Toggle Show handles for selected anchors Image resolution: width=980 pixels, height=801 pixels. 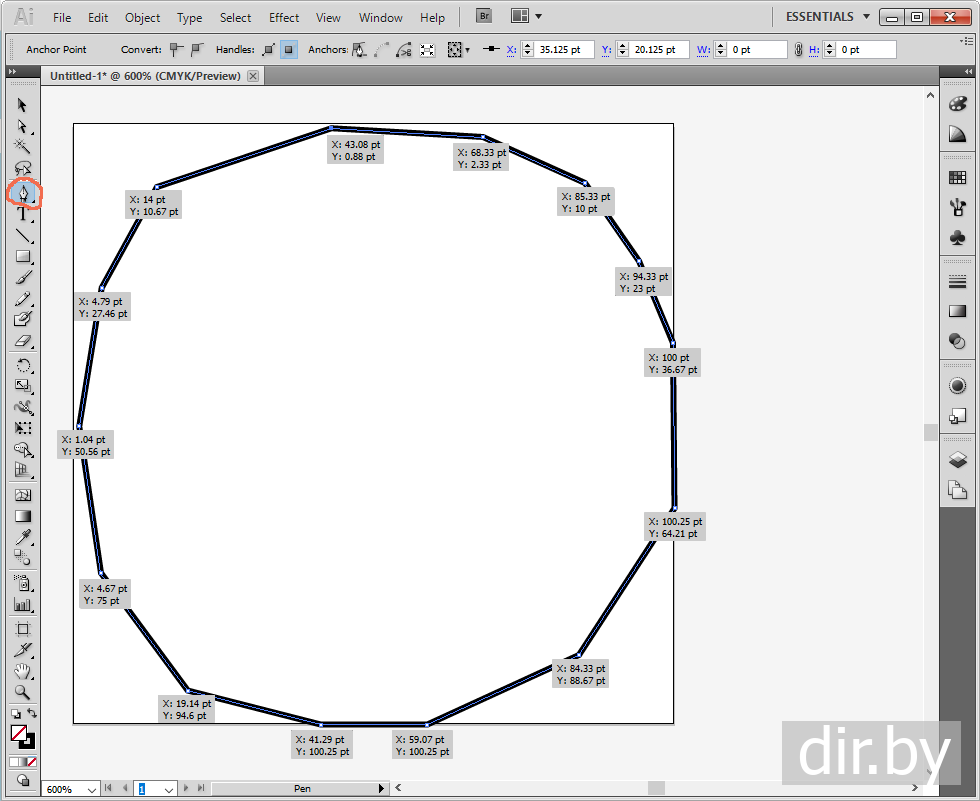pos(268,49)
